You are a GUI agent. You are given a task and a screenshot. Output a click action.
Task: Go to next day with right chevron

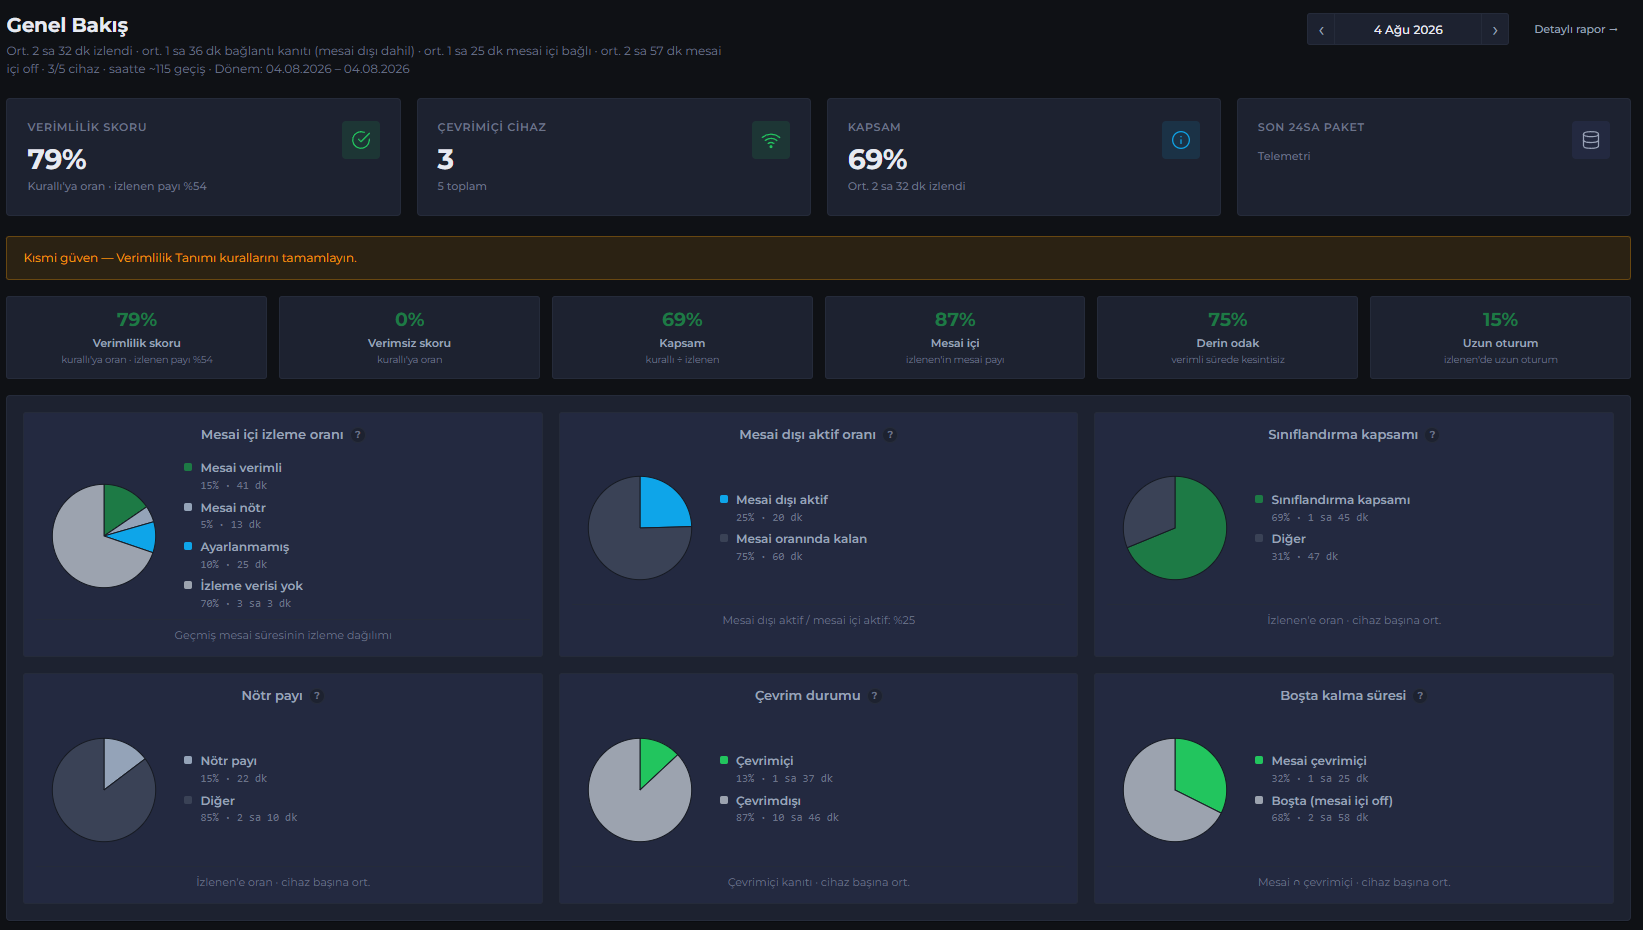1495,30
